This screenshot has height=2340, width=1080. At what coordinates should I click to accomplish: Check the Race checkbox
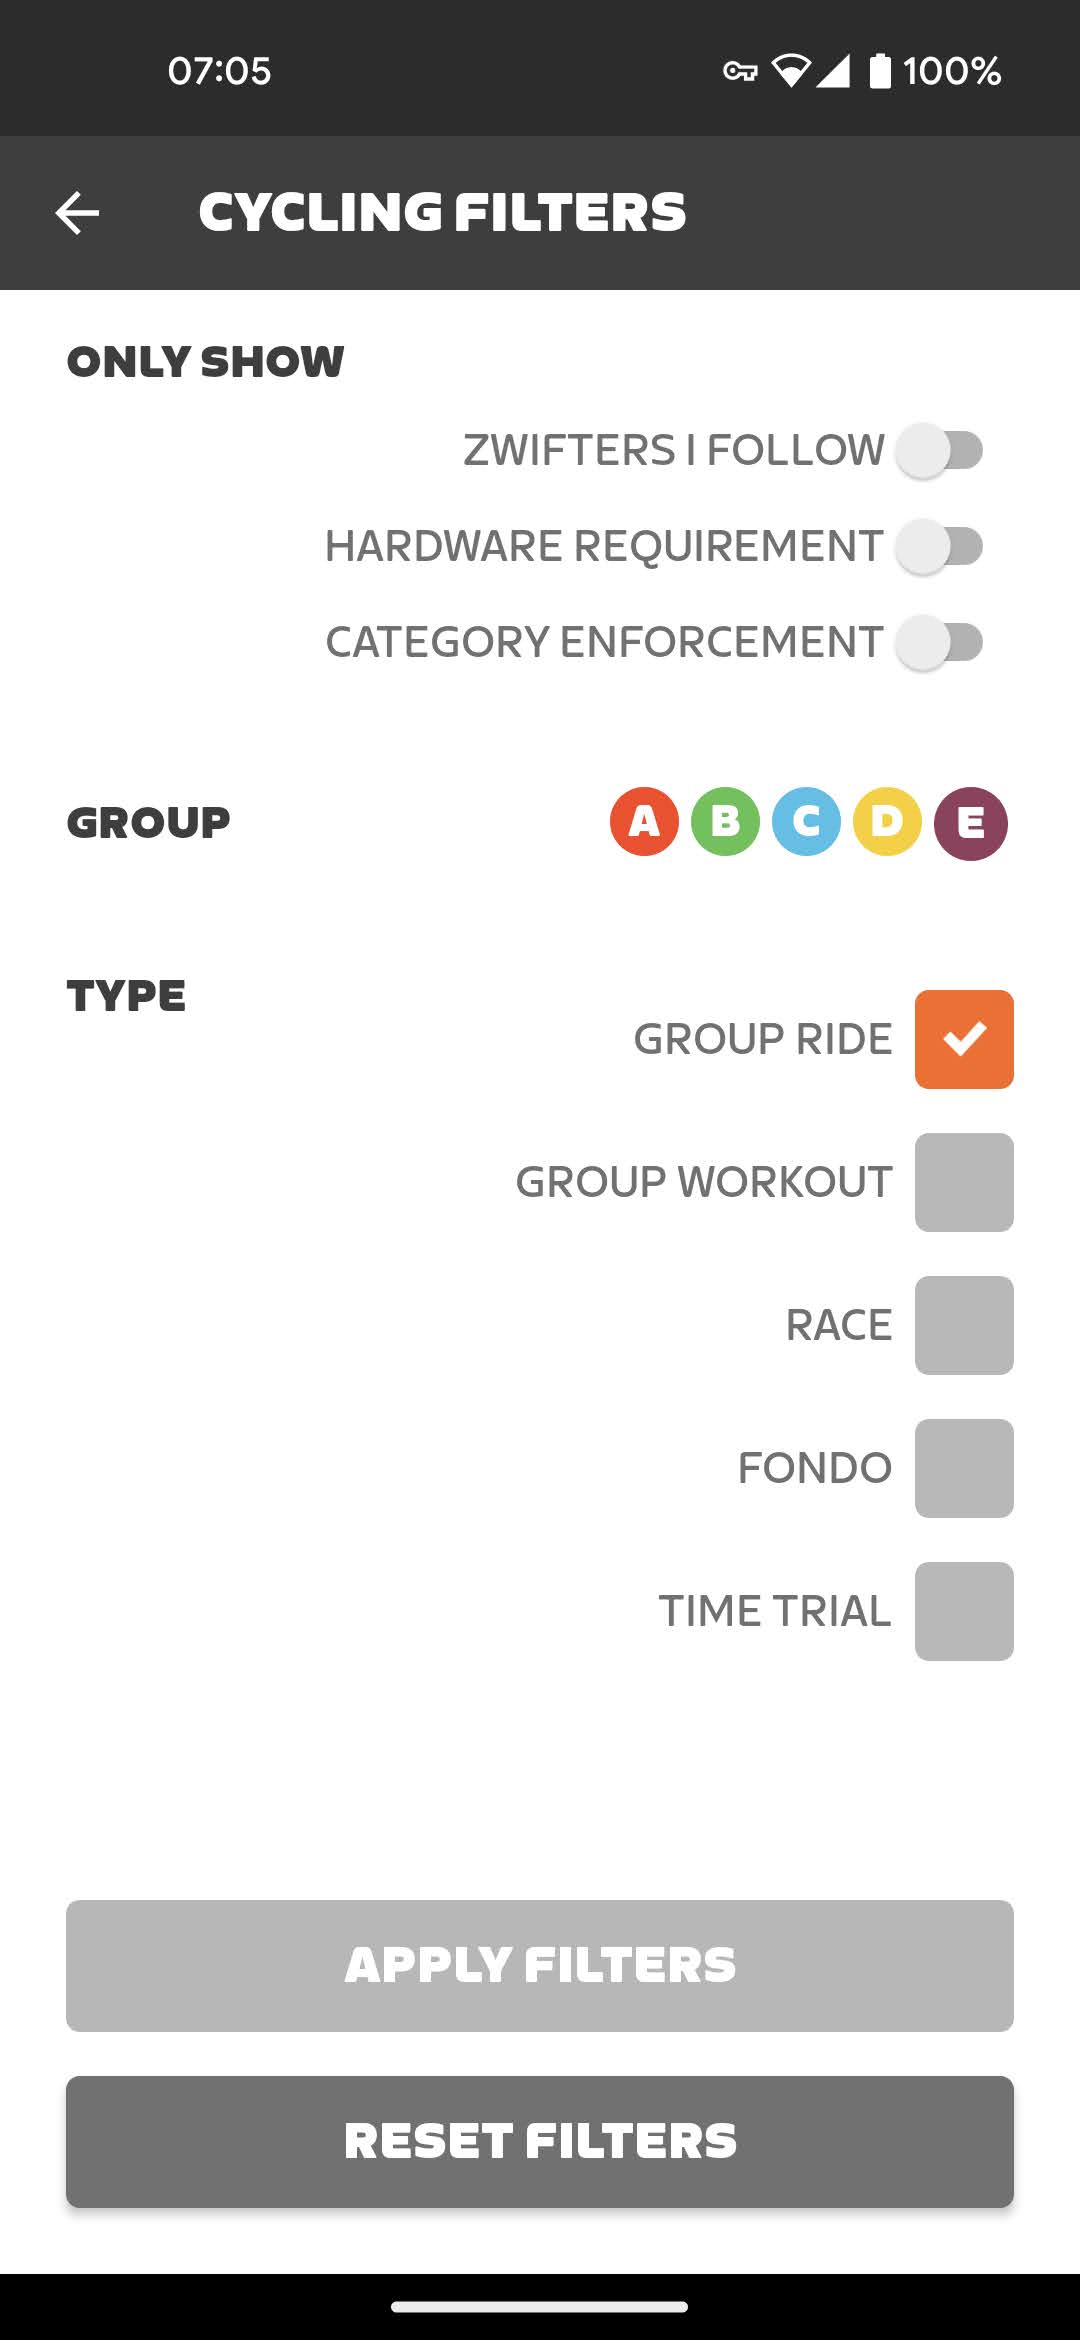[x=964, y=1325]
